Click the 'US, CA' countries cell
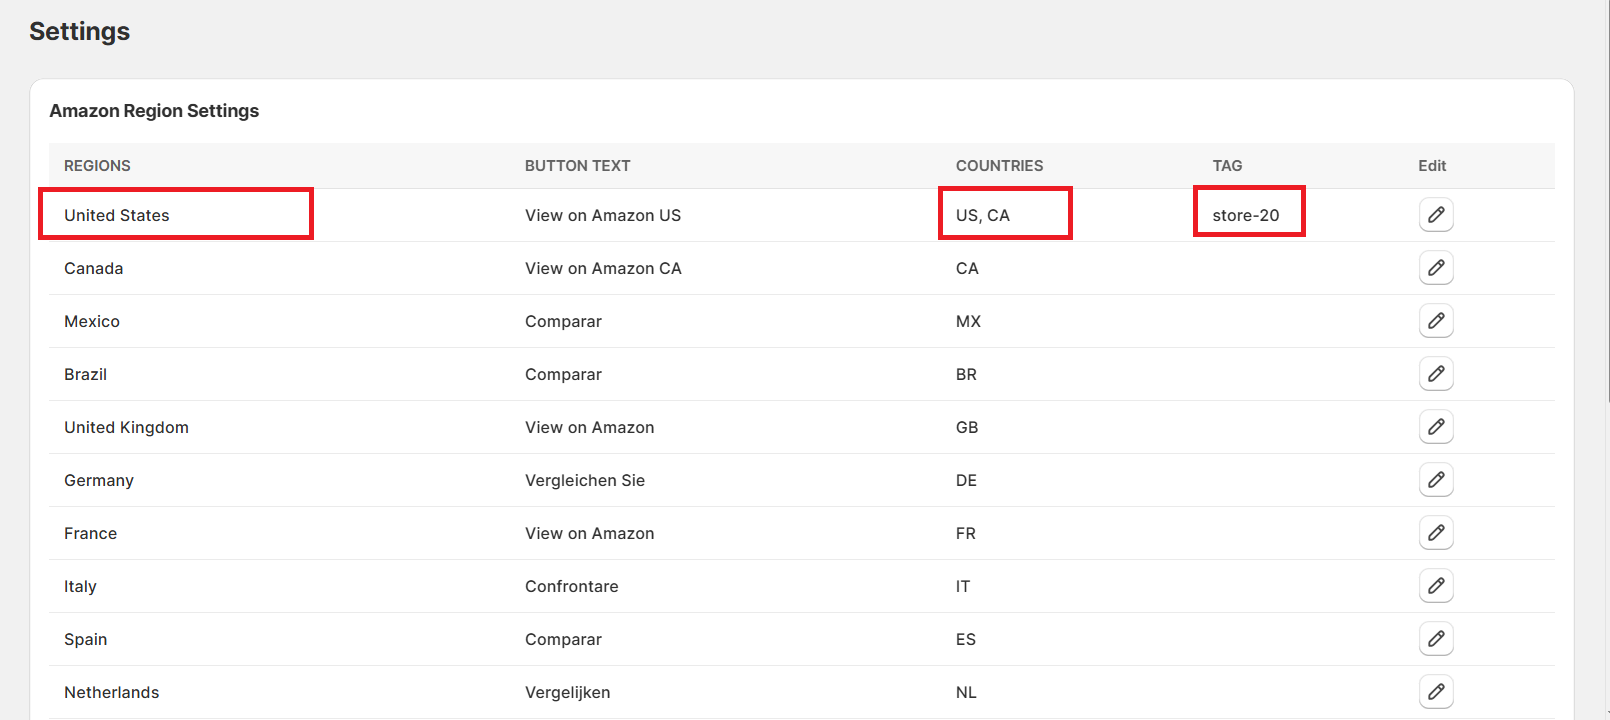Image resolution: width=1610 pixels, height=720 pixels. (982, 215)
